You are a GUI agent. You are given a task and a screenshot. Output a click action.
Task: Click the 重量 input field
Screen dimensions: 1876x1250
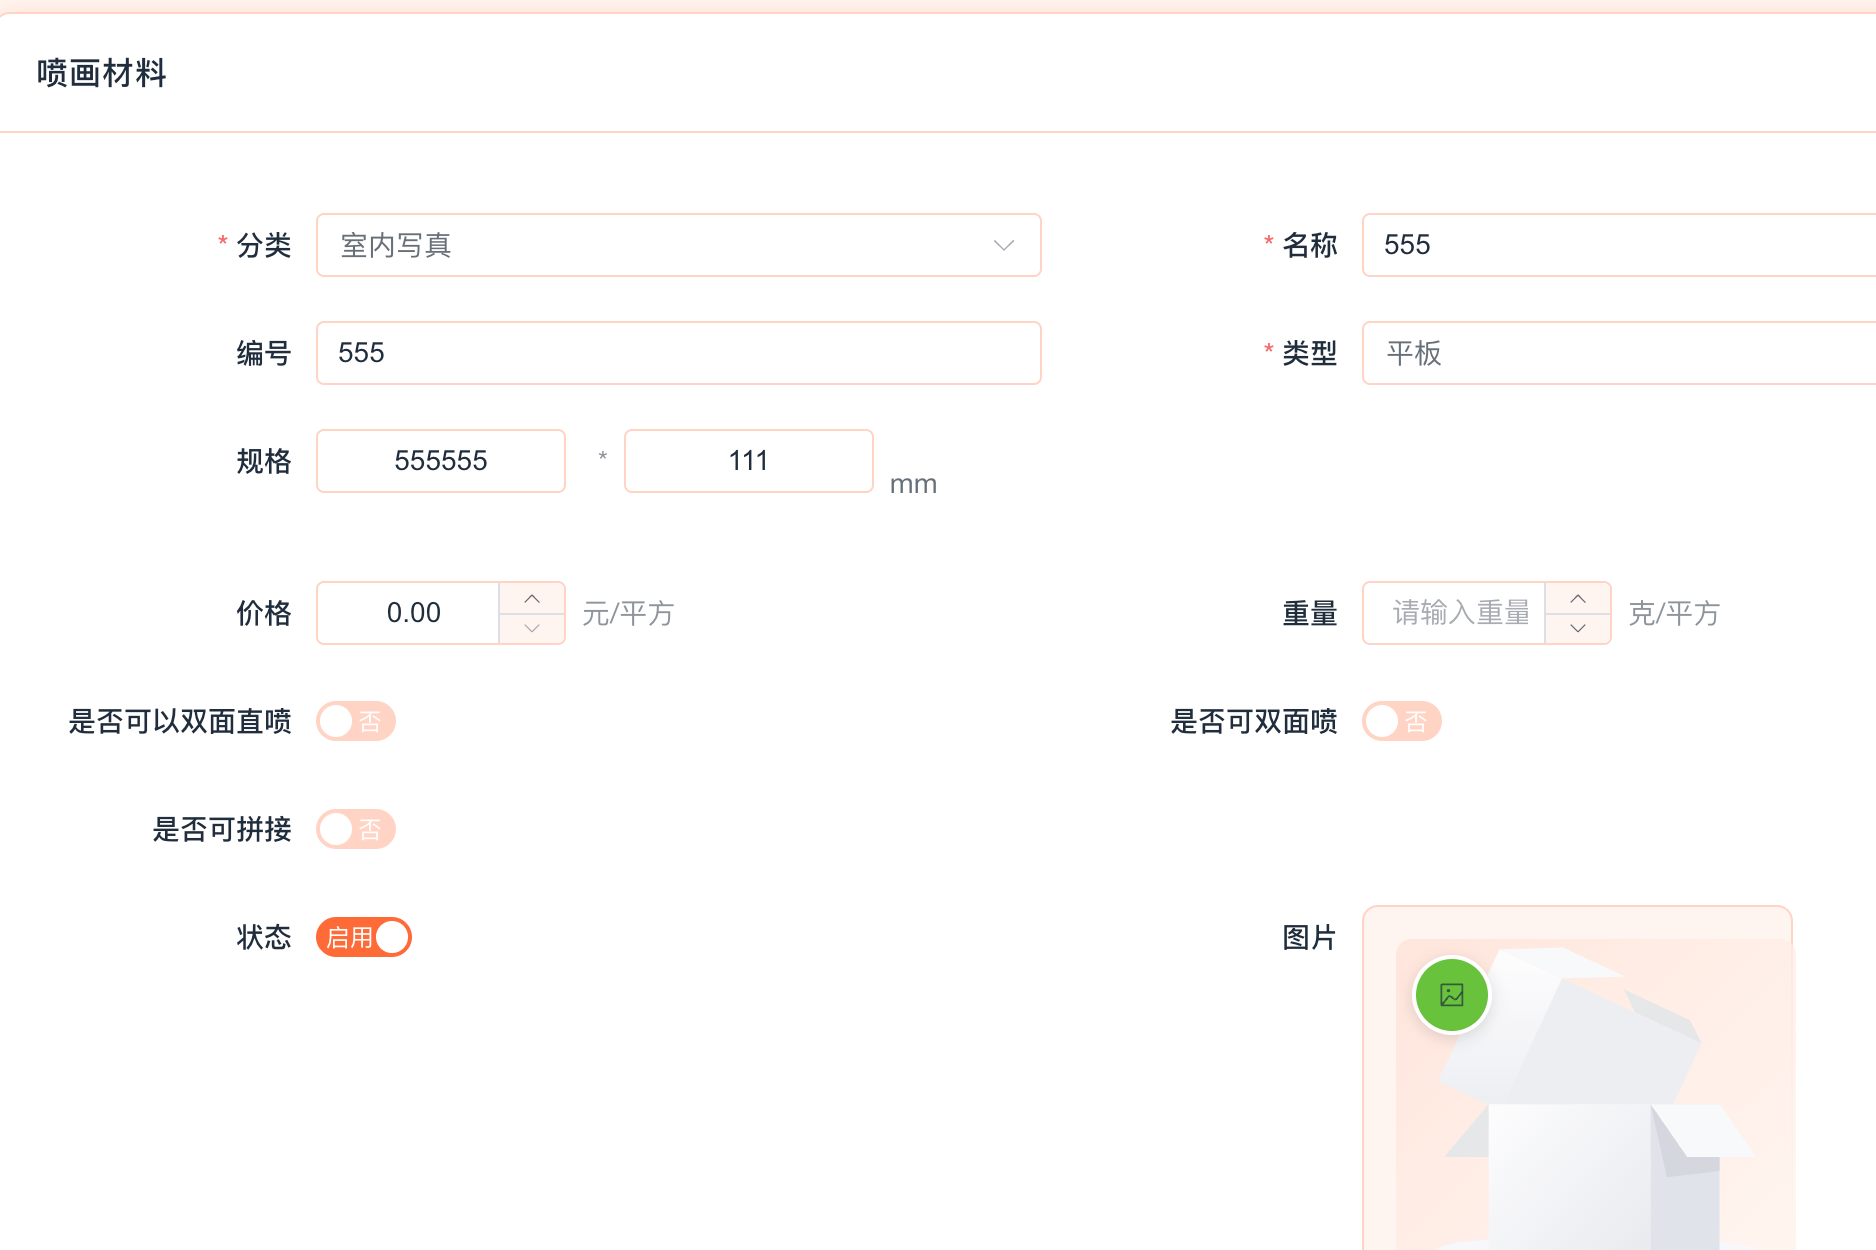[x=1455, y=613]
